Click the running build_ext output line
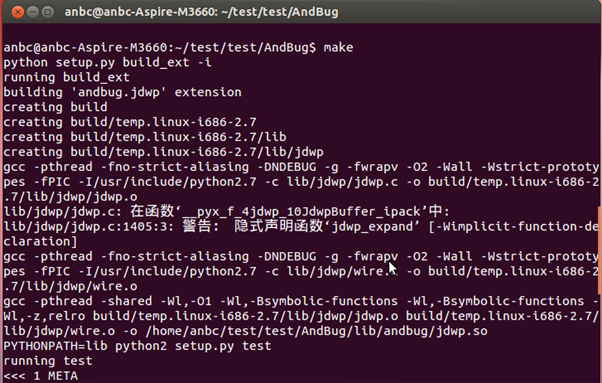Screen dimensions: 602x383 point(66,78)
